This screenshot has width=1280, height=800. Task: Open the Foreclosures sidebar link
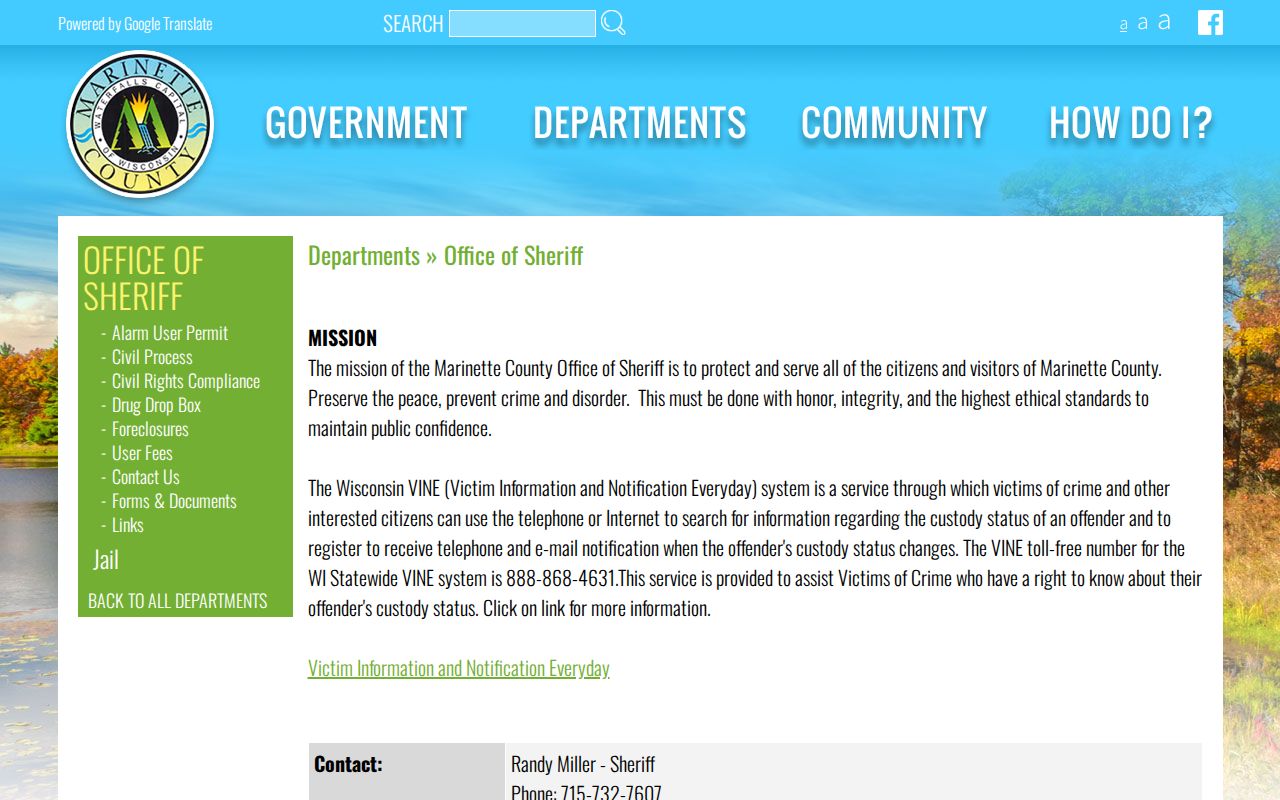(150, 429)
